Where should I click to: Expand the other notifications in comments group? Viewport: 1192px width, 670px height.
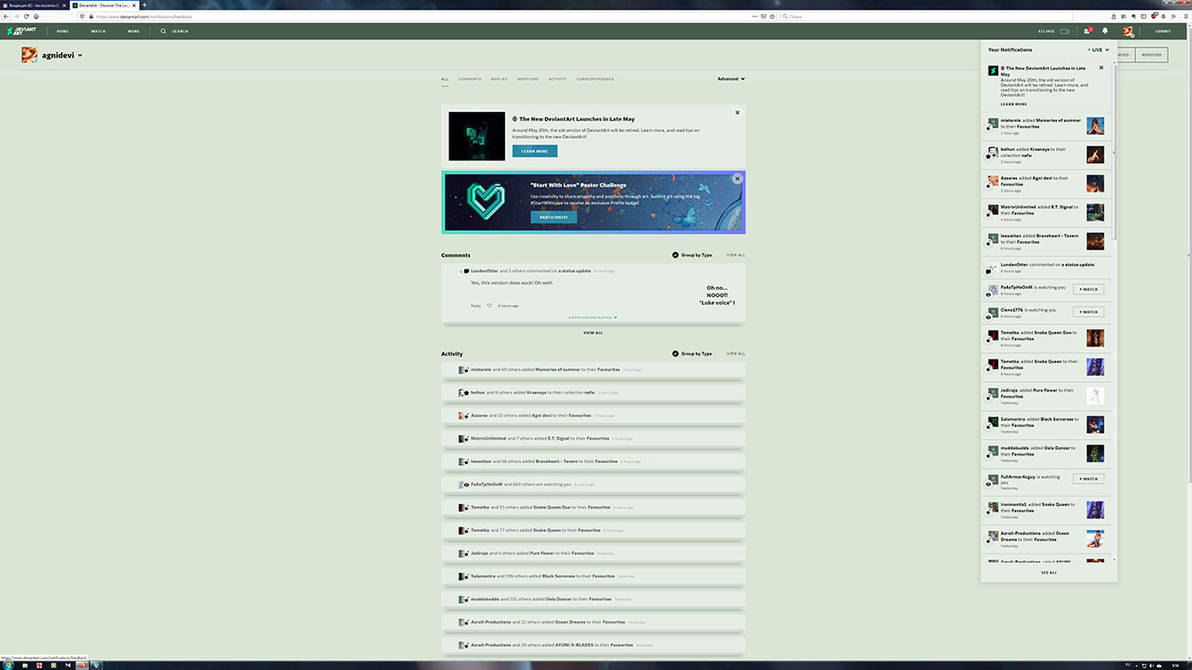click(593, 318)
